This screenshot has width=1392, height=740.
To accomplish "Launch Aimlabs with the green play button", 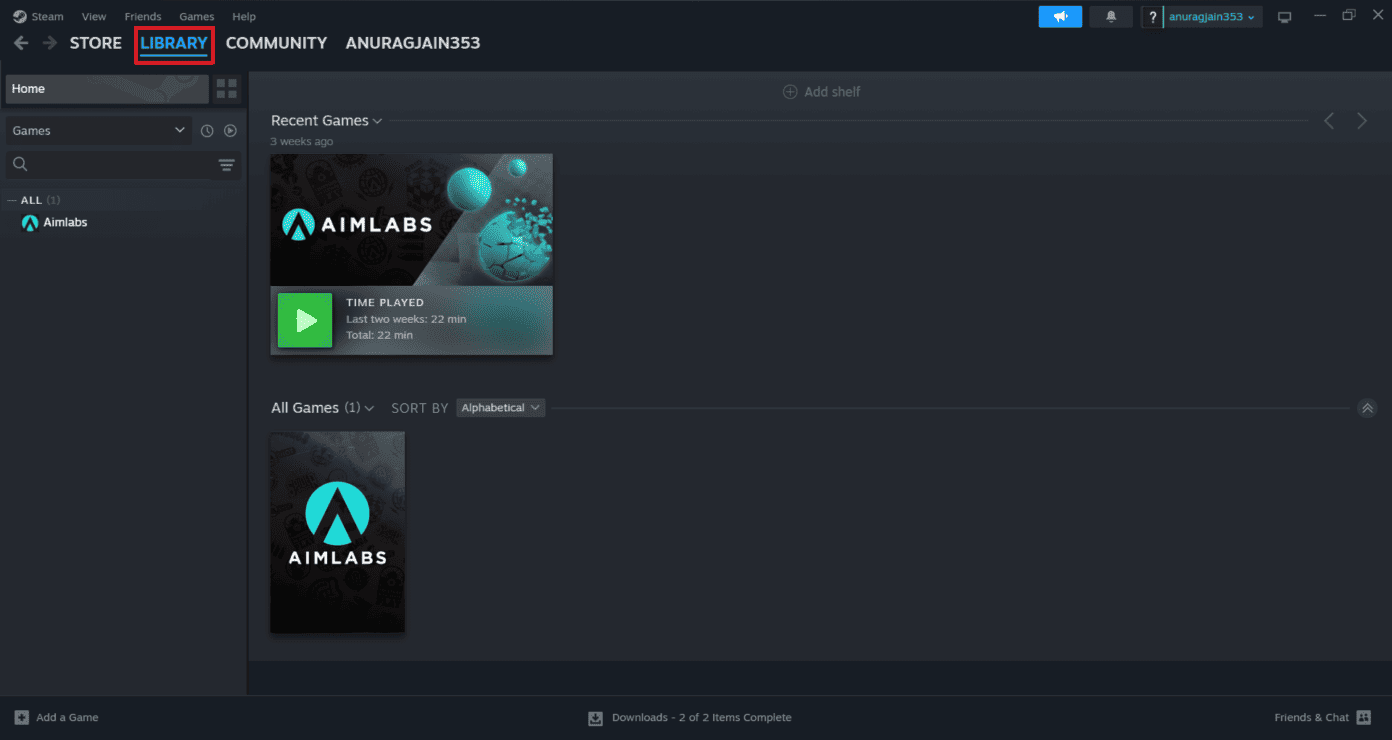I will pyautogui.click(x=305, y=320).
